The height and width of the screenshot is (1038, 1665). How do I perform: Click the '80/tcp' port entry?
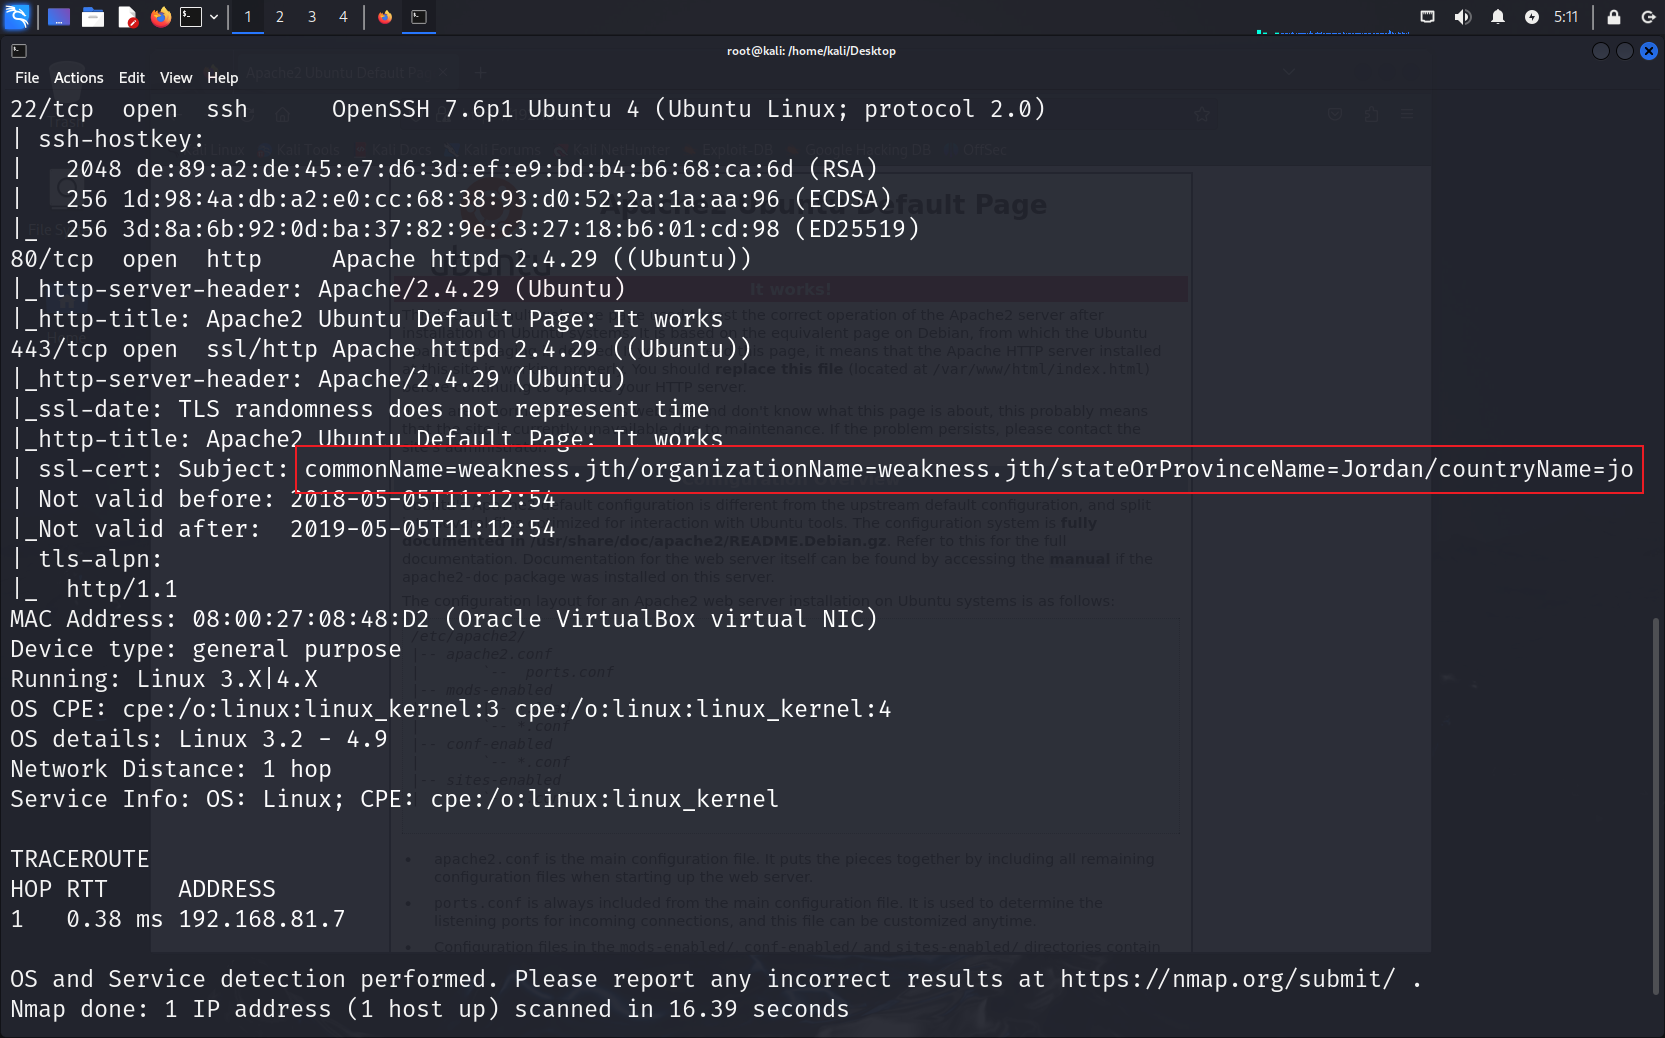point(52,259)
